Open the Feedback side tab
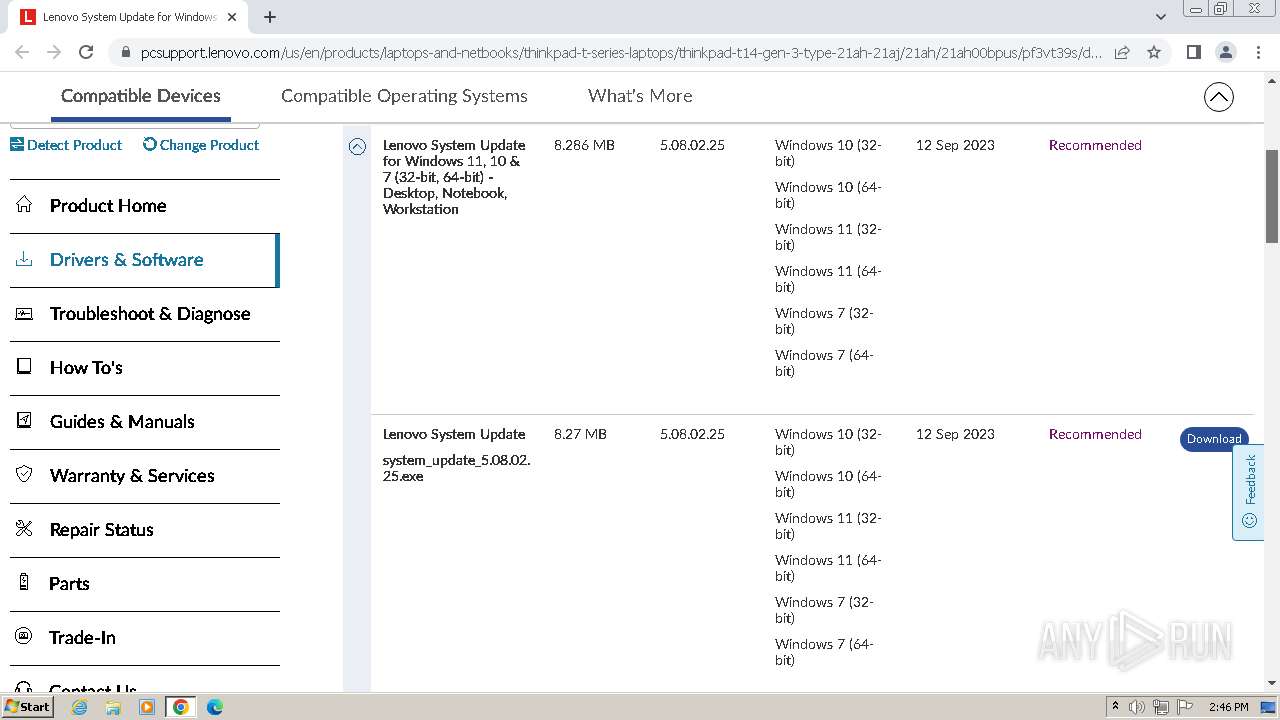This screenshot has width=1280, height=720. pyautogui.click(x=1248, y=492)
